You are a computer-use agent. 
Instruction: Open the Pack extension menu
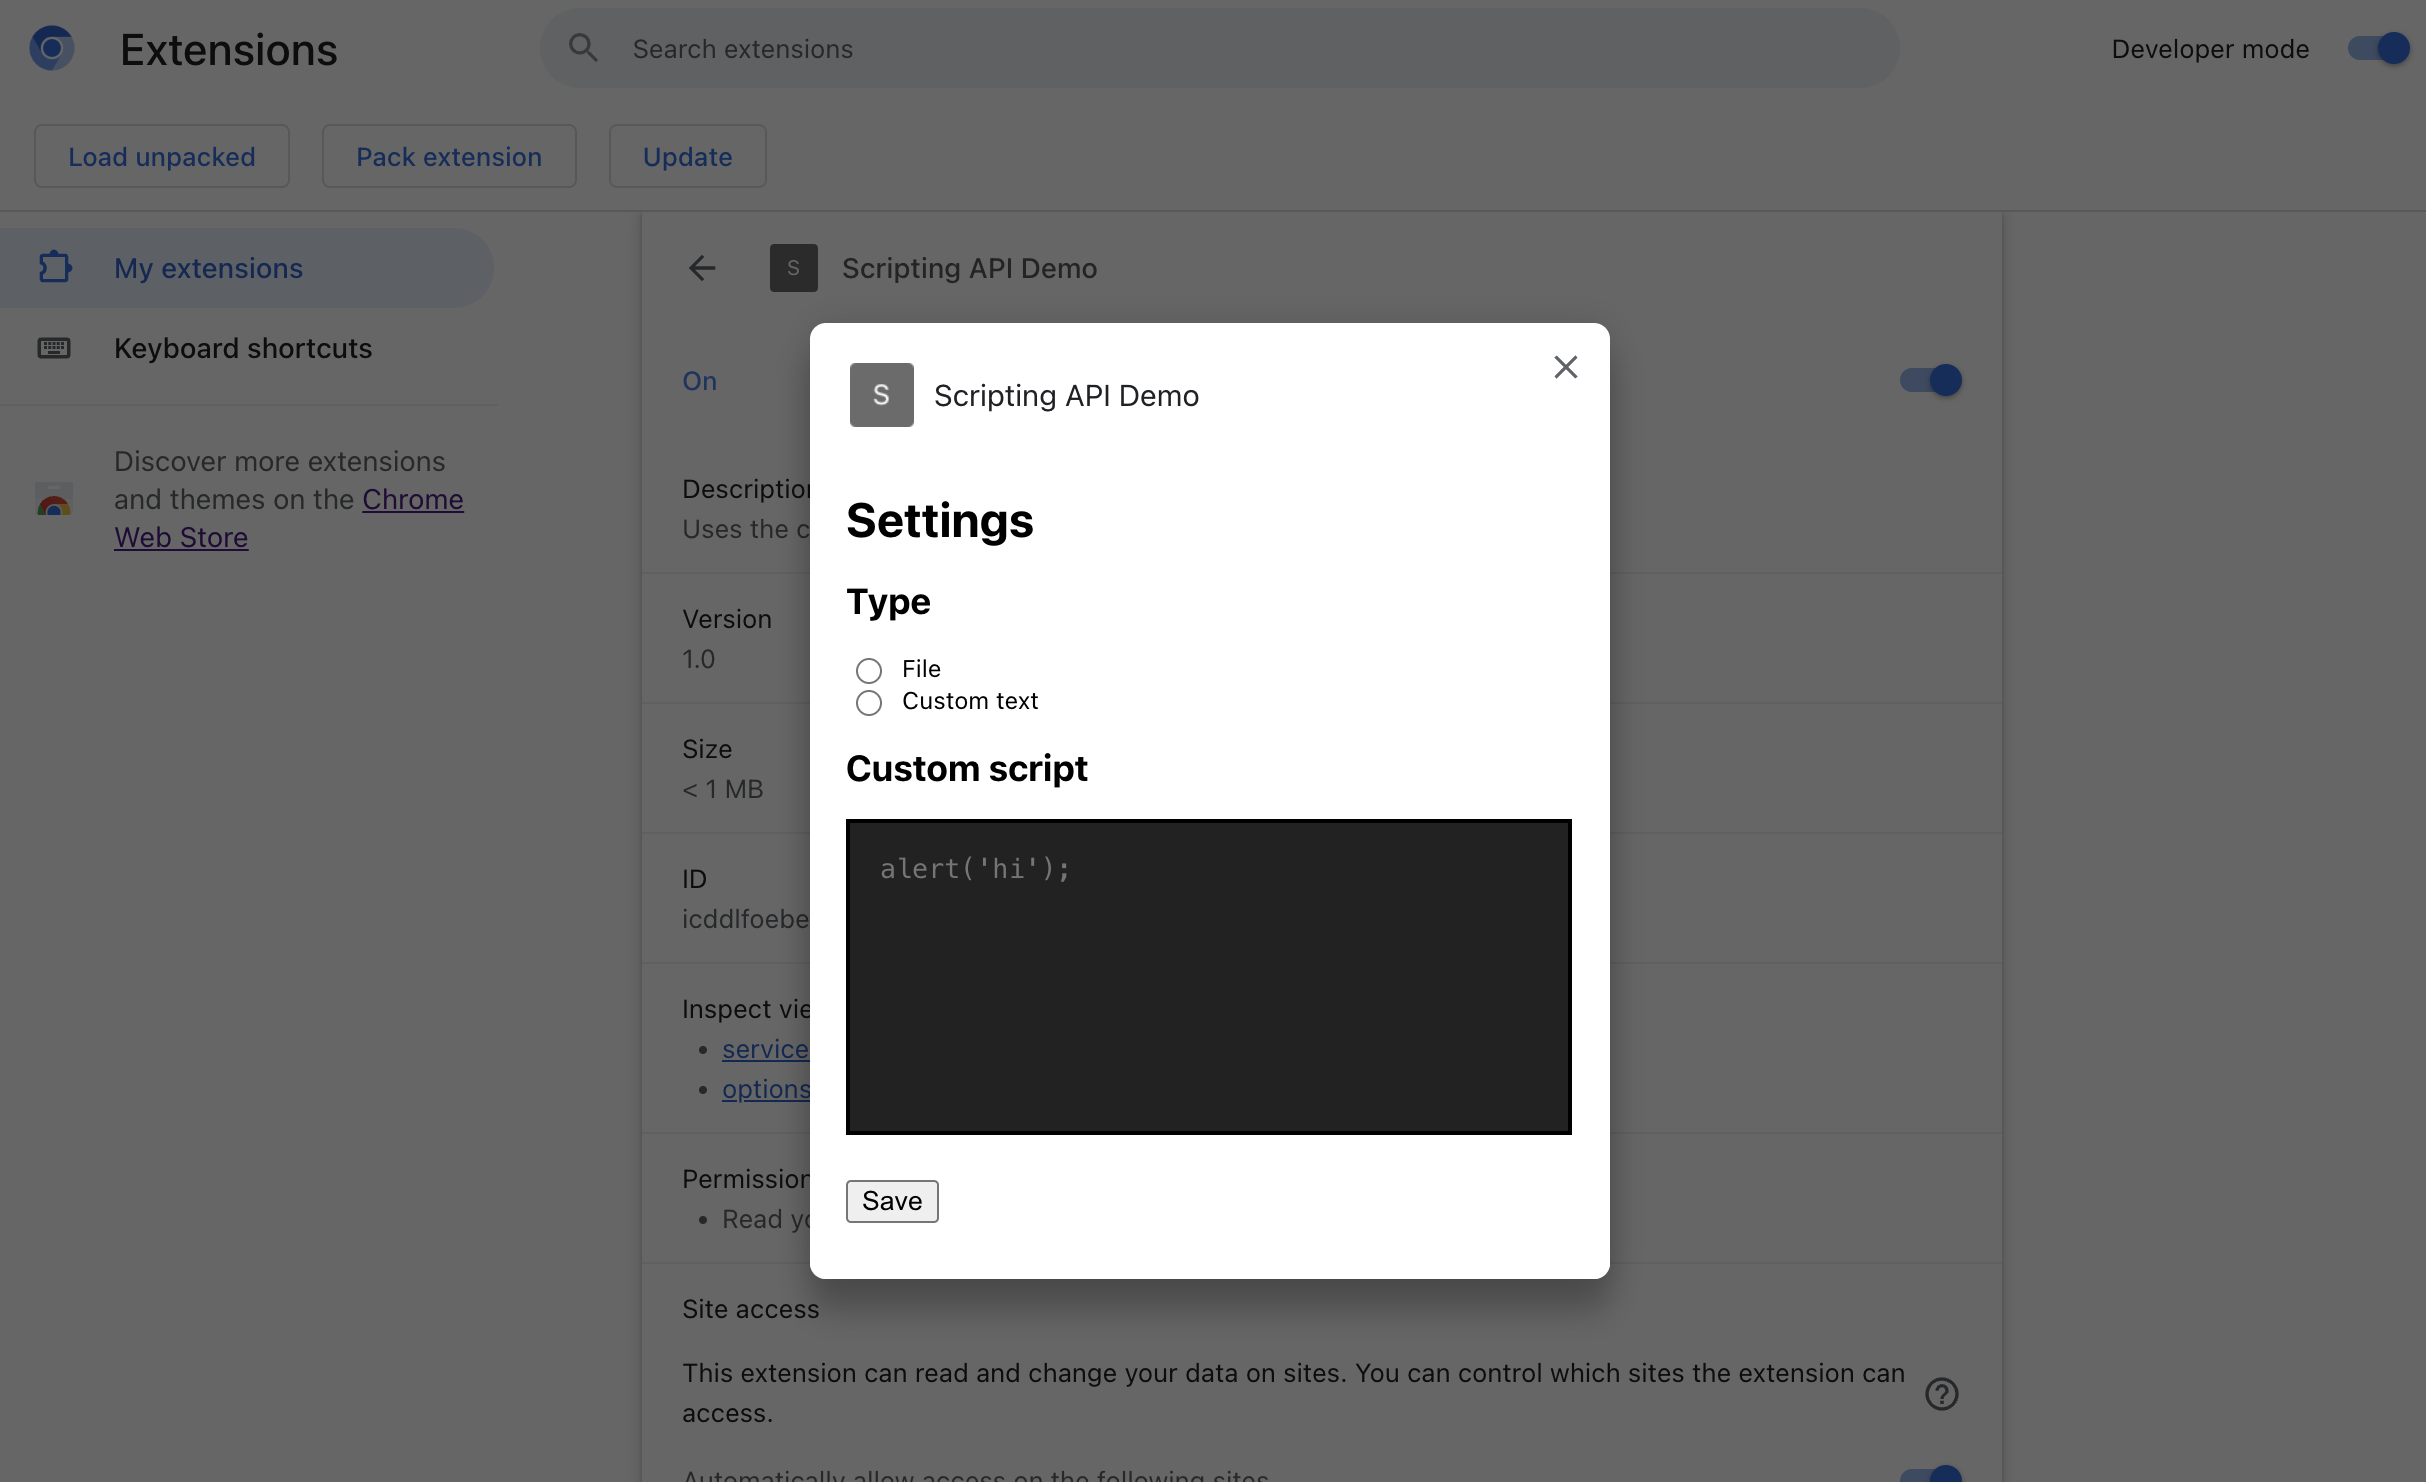click(449, 156)
